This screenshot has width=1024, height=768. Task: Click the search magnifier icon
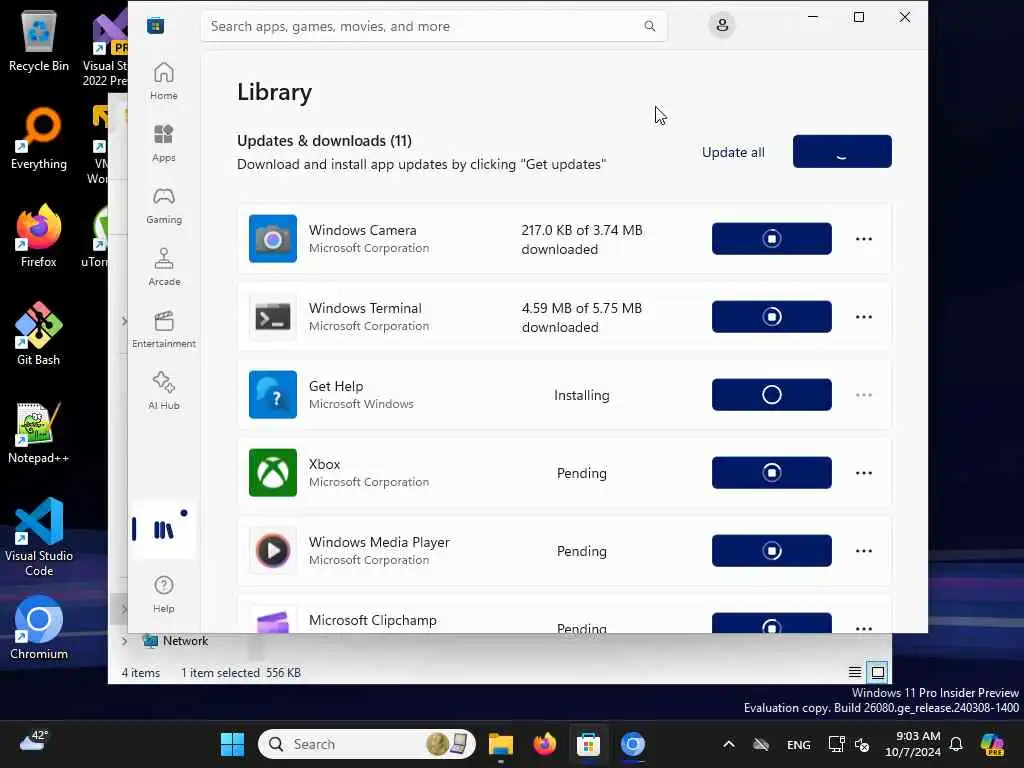tap(649, 26)
